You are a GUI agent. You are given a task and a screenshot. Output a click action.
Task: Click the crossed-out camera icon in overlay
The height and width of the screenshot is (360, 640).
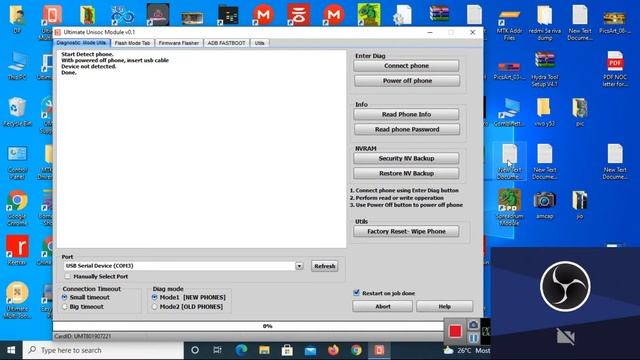tap(565, 336)
